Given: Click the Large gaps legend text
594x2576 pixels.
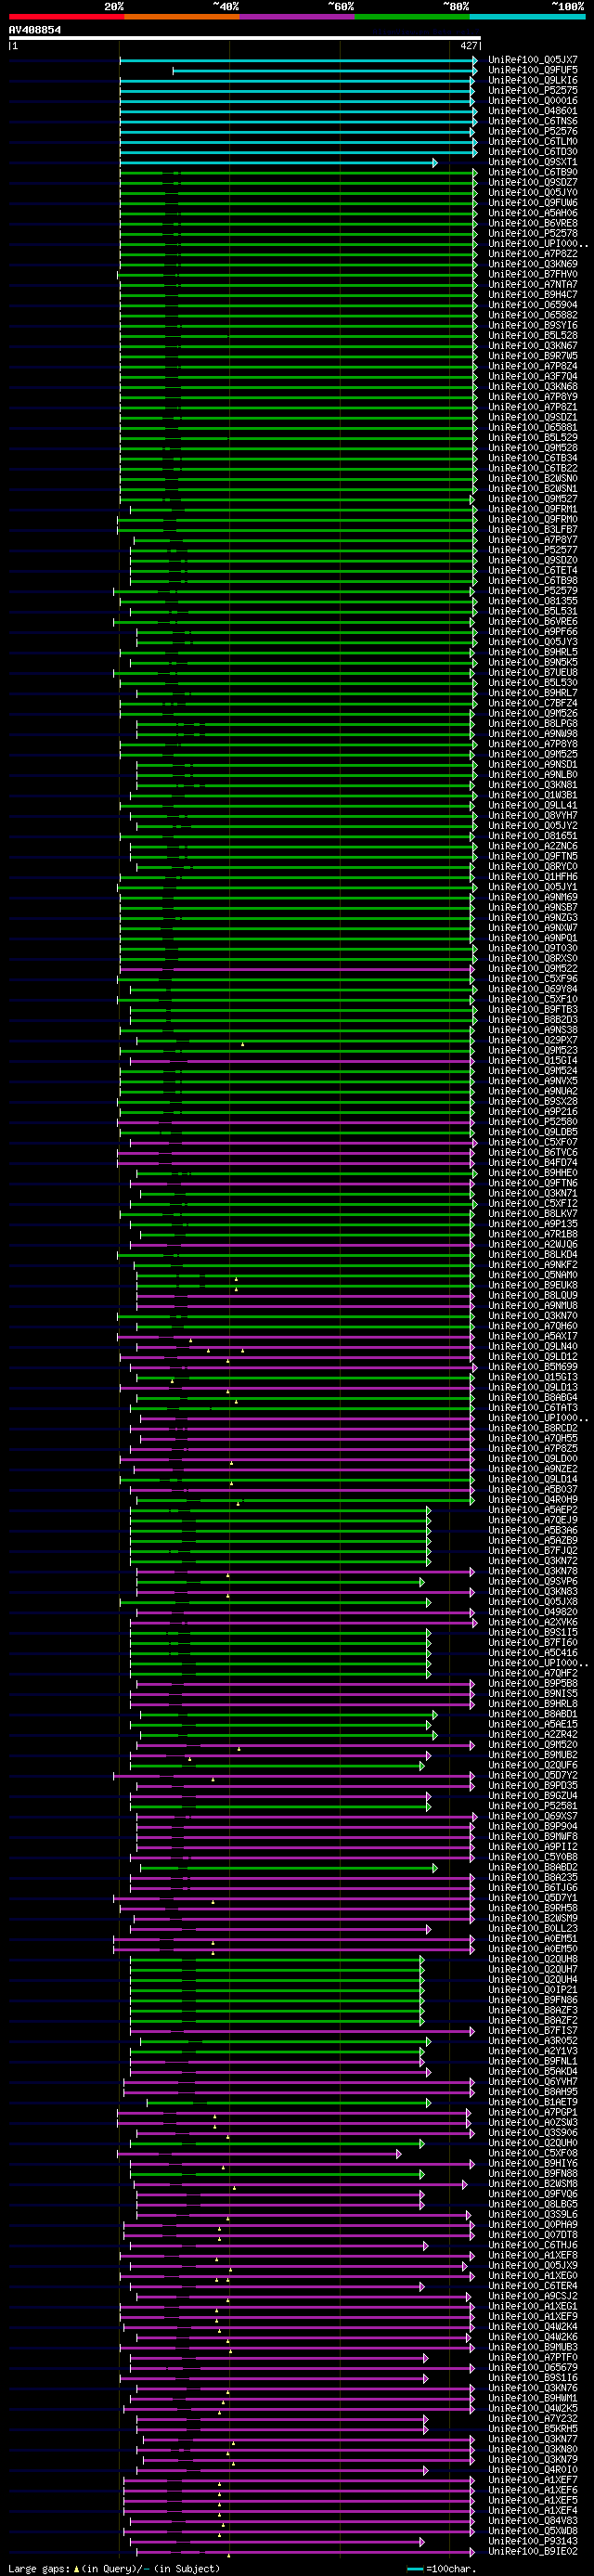Looking at the screenshot, I should pyautogui.click(x=39, y=2569).
